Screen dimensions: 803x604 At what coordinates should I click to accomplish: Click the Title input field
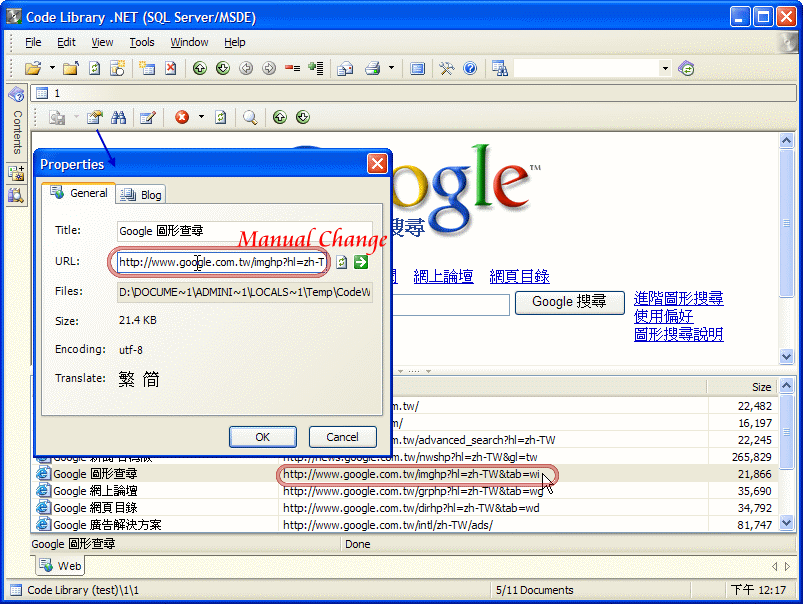[x=245, y=231]
